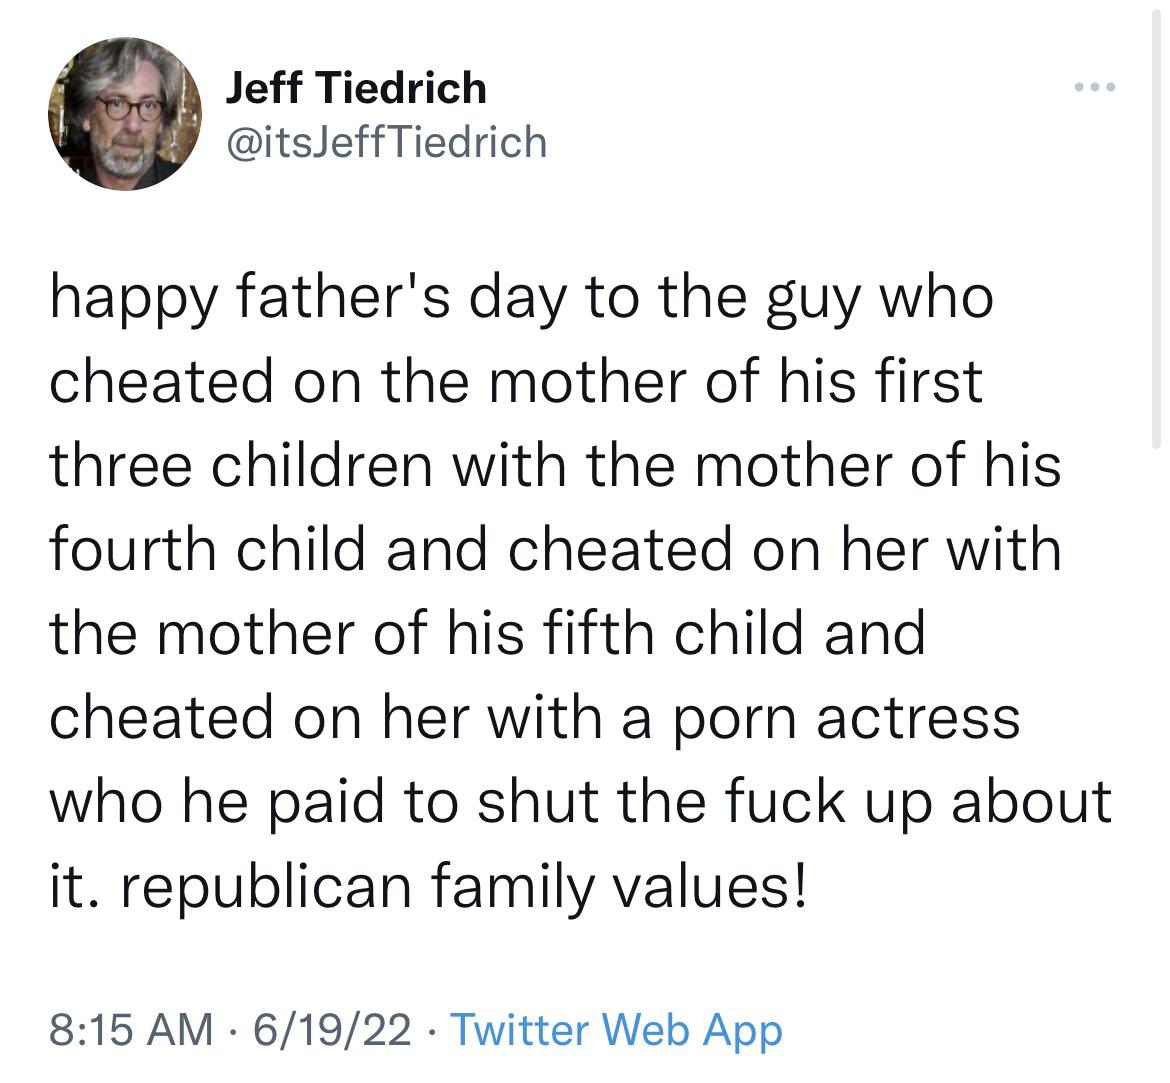Screen dimensions: 1170x1083
Task: Click the word "about" in the tweet
Action: [1032, 802]
